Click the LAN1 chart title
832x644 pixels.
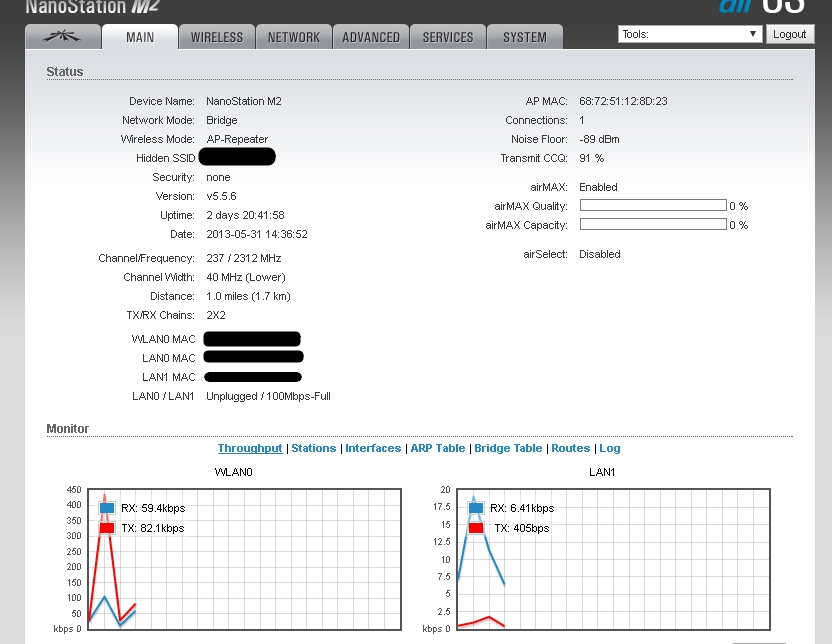click(x=602, y=472)
